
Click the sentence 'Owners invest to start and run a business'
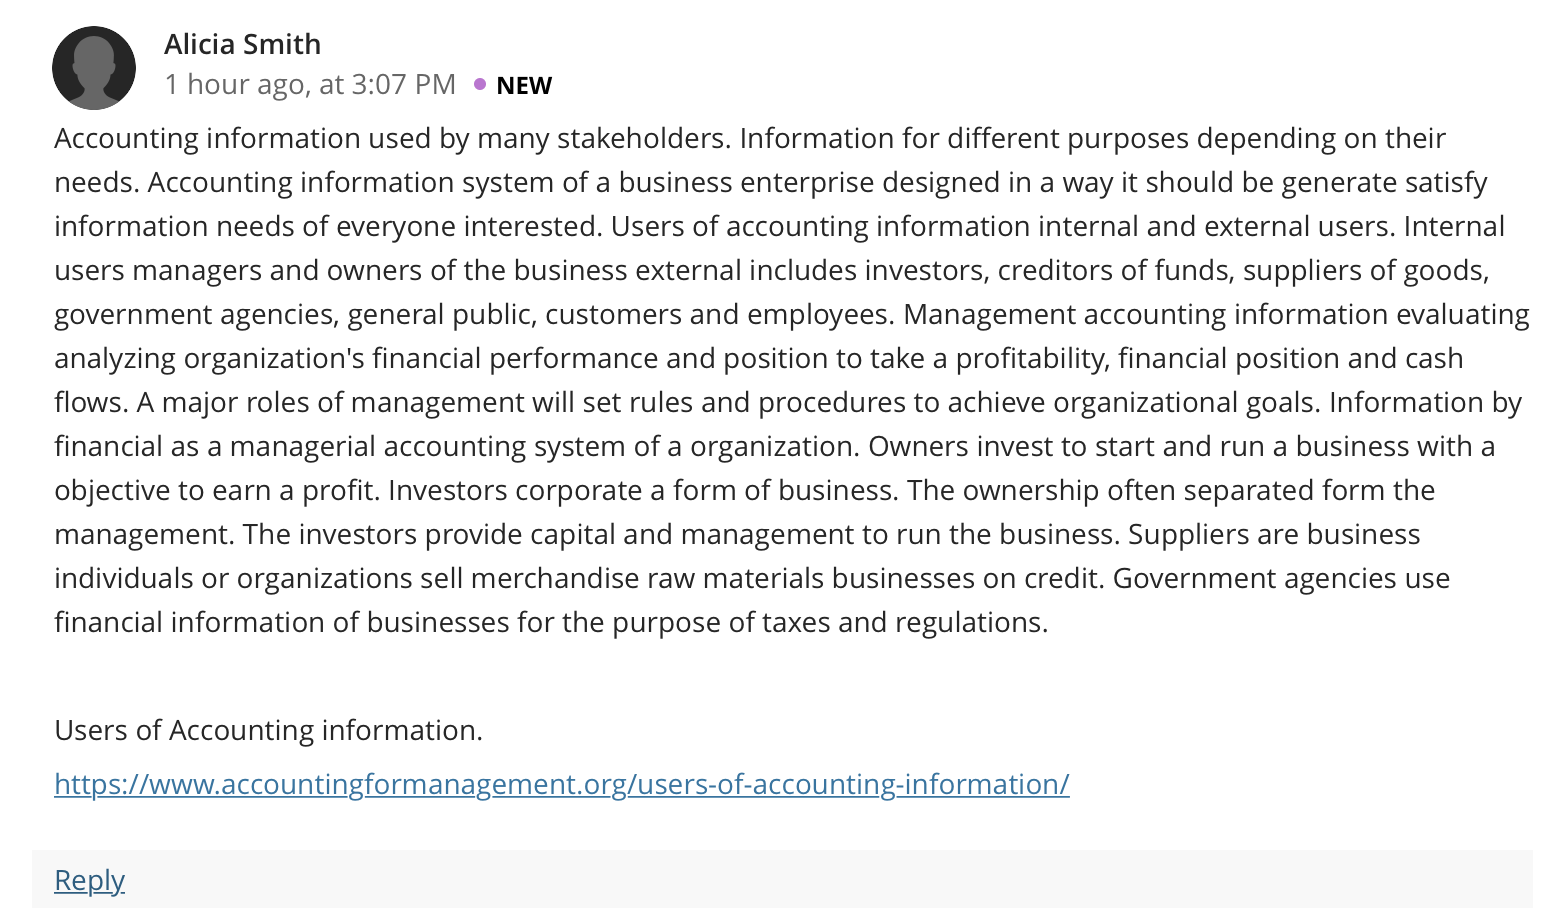(1181, 446)
